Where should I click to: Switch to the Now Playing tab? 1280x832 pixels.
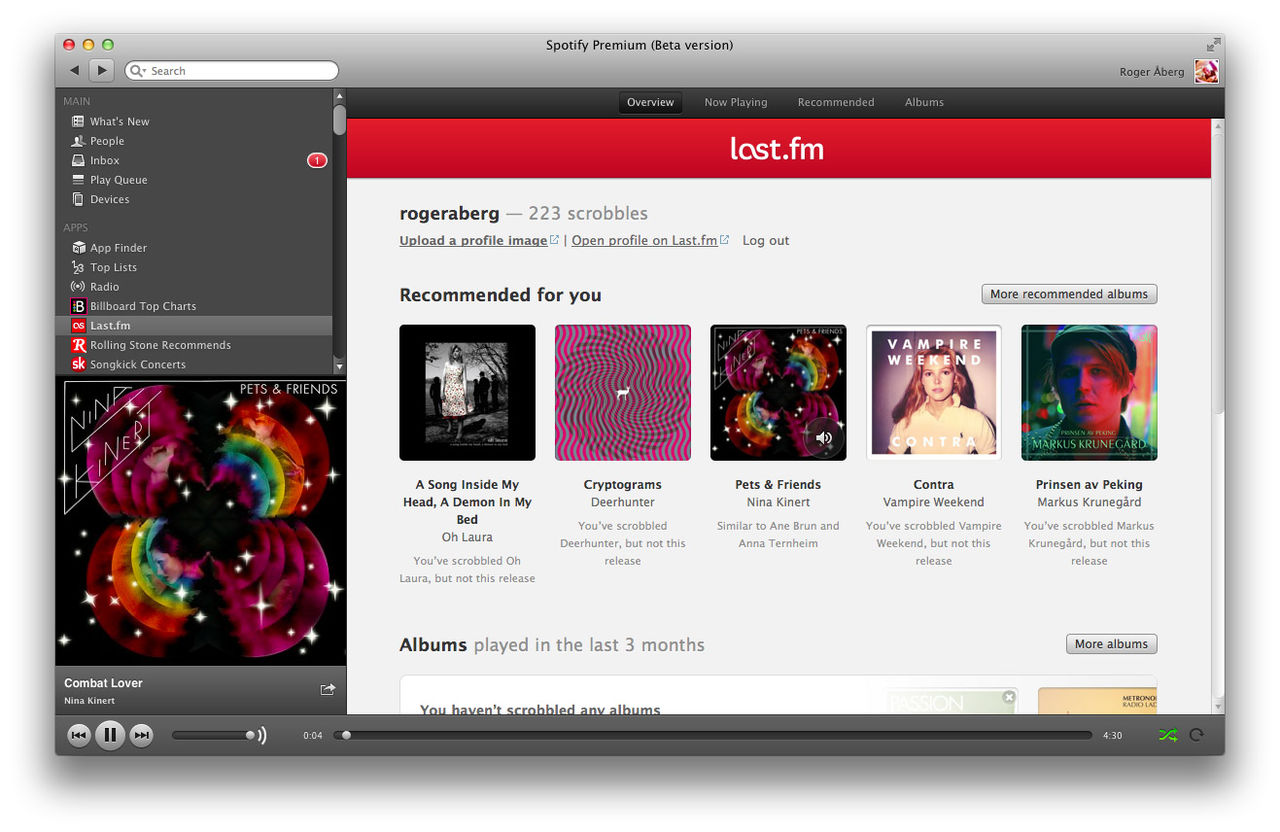(x=735, y=102)
